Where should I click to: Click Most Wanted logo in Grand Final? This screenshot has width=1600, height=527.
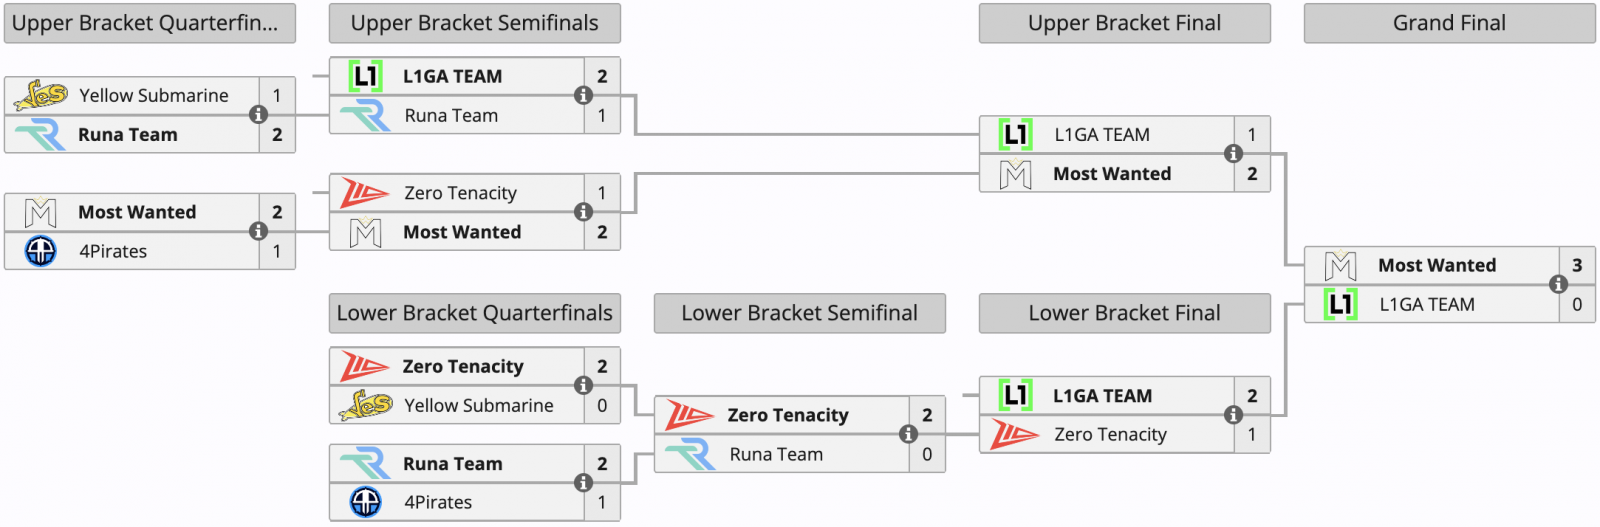pos(1340,265)
